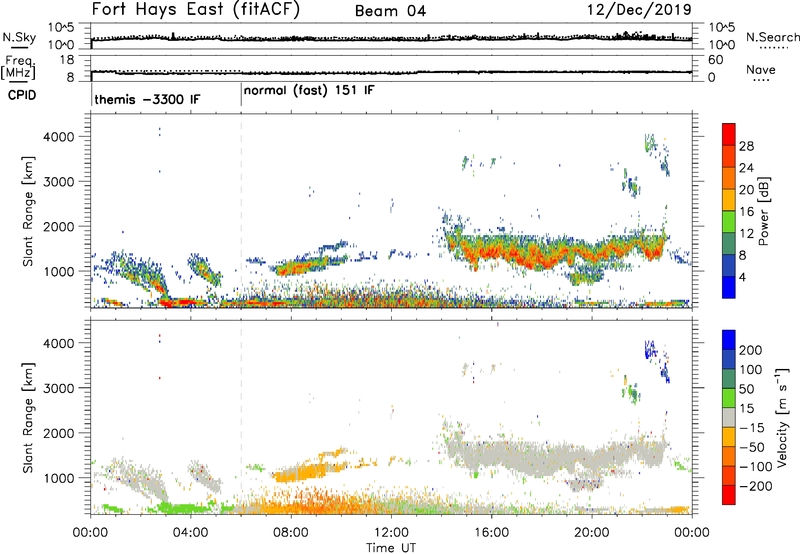800x554 pixels.
Task: Pick the green Velocity segment between 15 and 50
Action: pos(729,398)
